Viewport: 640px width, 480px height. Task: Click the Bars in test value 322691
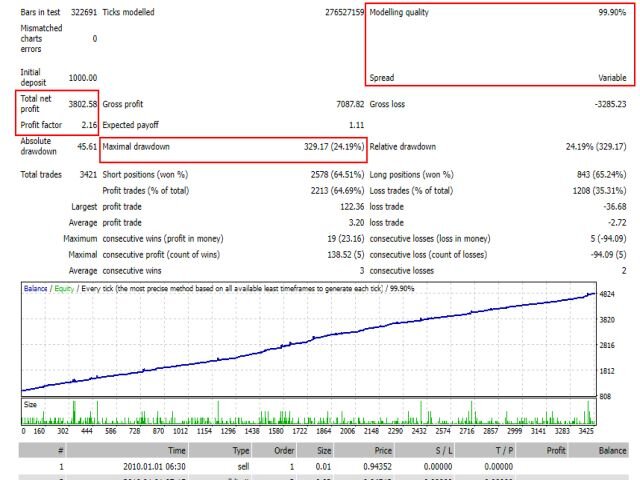tap(84, 12)
